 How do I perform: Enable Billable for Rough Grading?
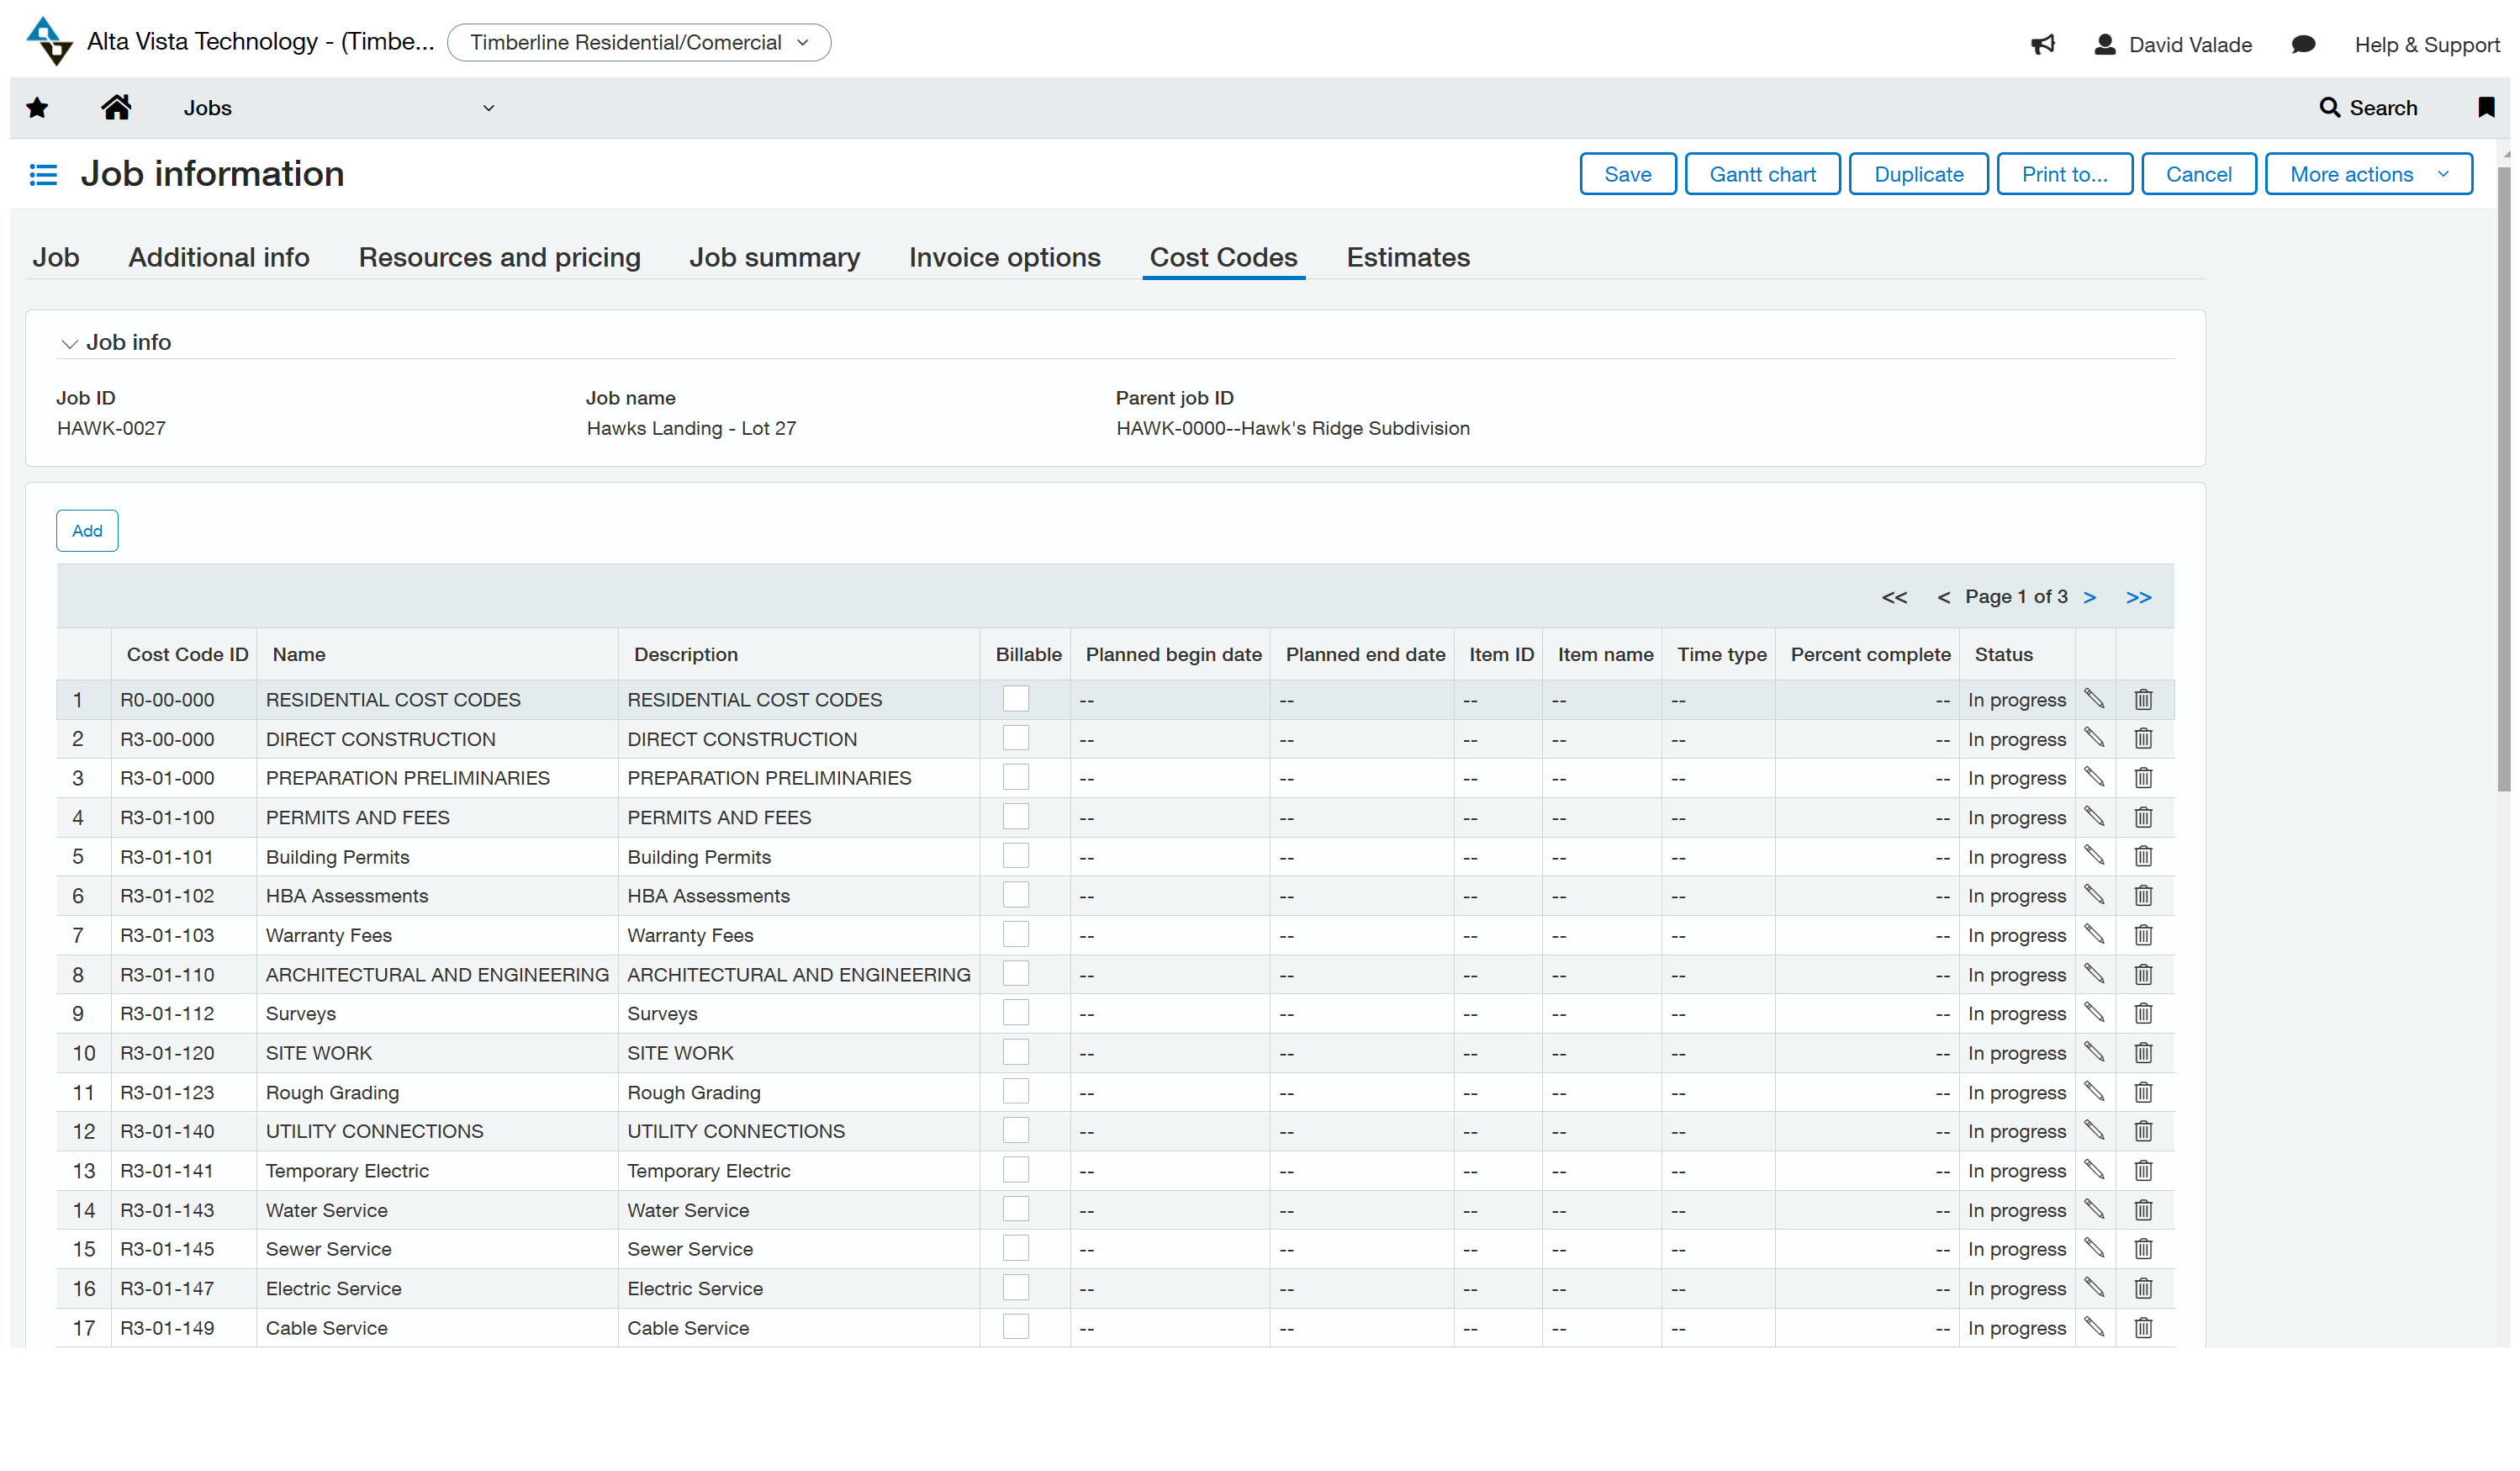coord(1015,1091)
